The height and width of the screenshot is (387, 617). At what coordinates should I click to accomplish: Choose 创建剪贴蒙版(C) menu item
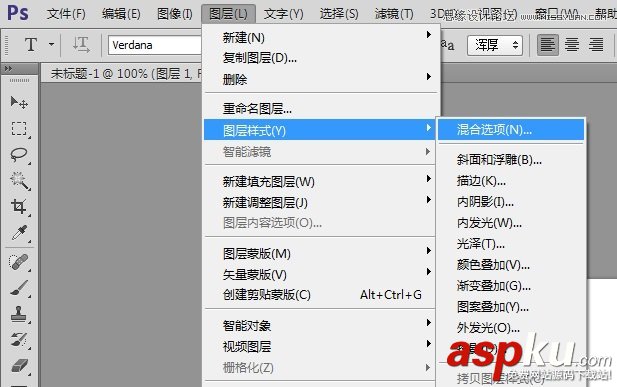(320, 294)
